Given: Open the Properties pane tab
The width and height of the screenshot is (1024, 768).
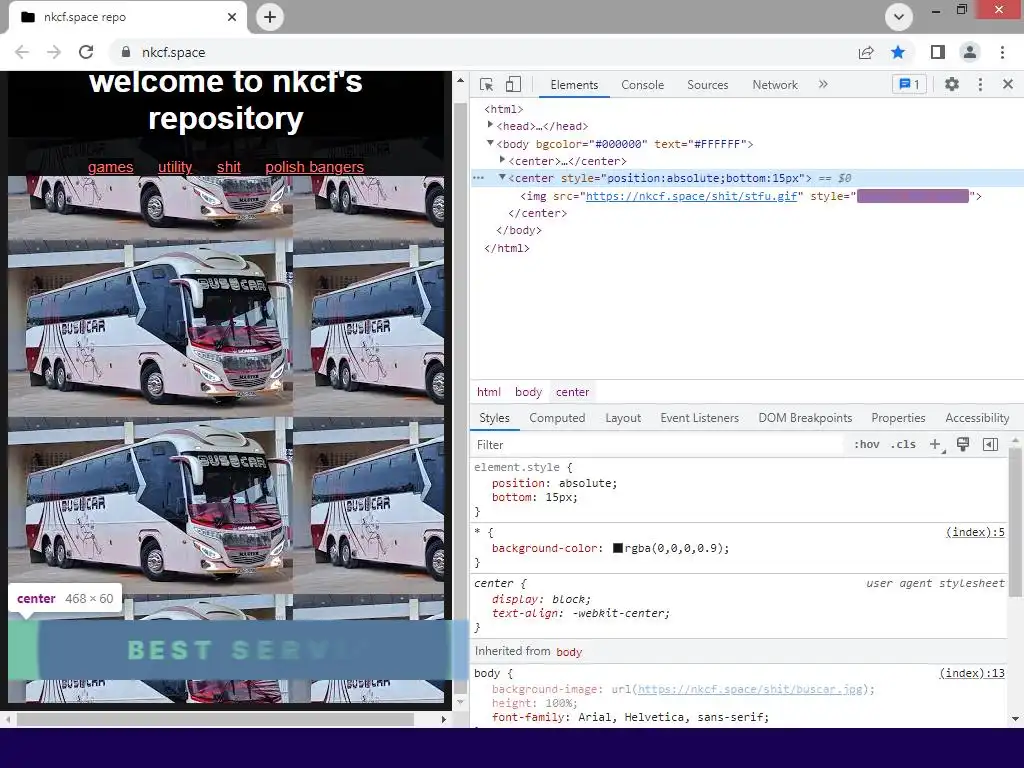Looking at the screenshot, I should click(898, 418).
